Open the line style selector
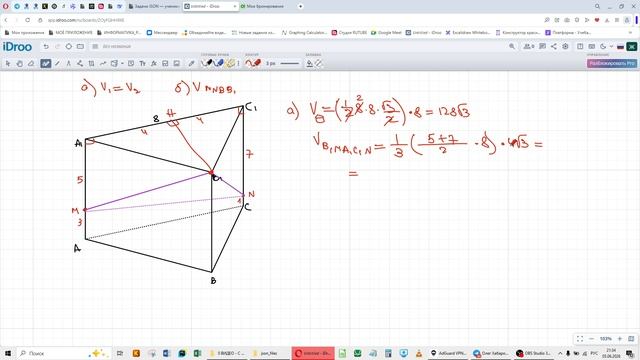Screen dimensions: 640x360 tap(290, 63)
